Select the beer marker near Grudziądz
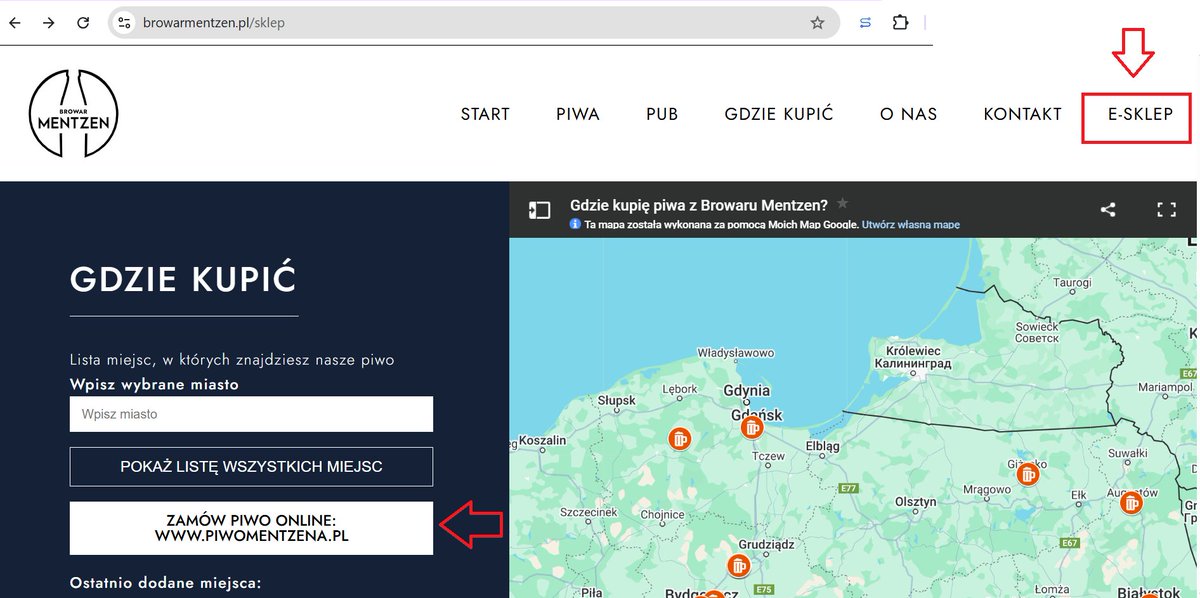Image resolution: width=1200 pixels, height=598 pixels. click(738, 566)
